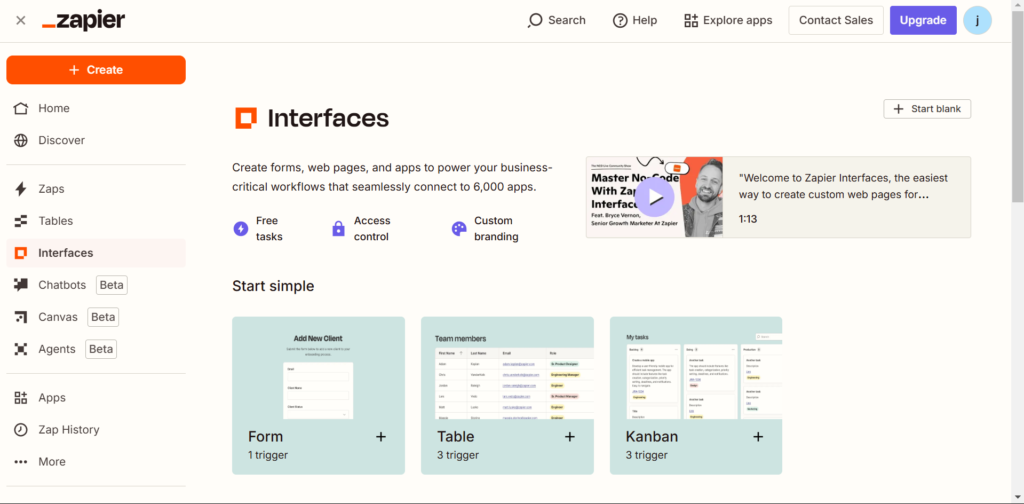Click the large Interfaces heading logo

(246, 118)
